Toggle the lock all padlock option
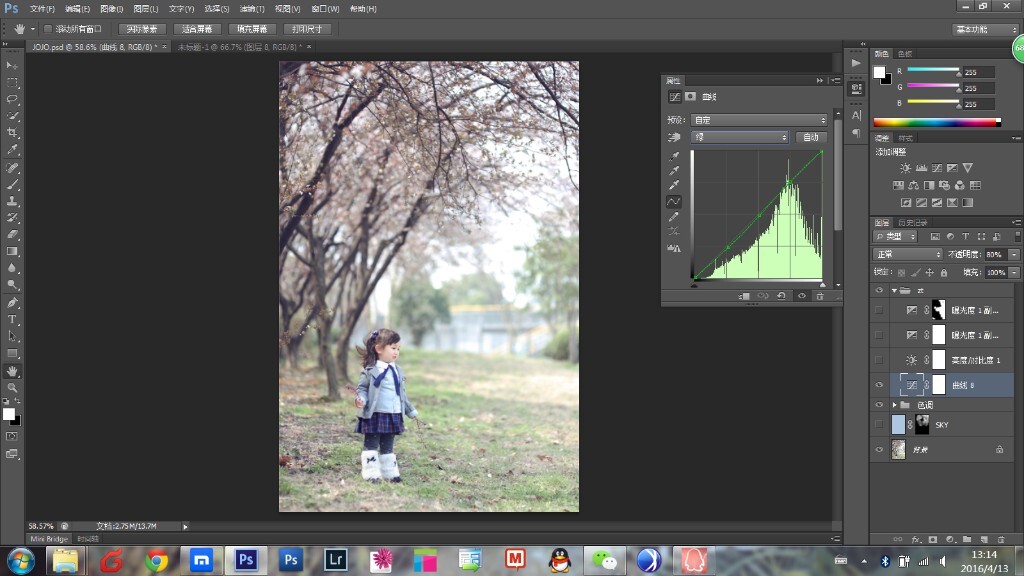This screenshot has width=1024, height=576. 944,272
